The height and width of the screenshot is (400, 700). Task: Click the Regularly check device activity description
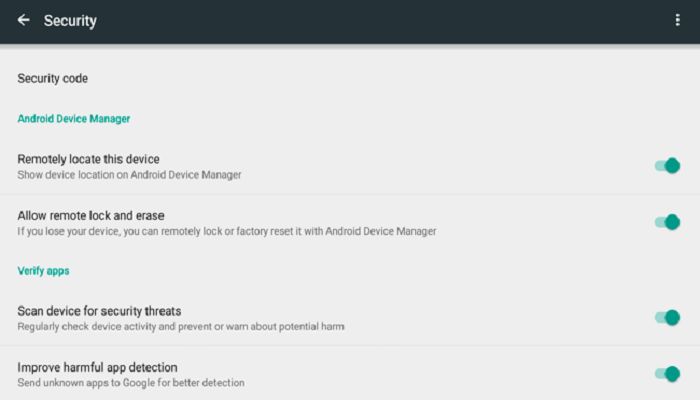181,327
